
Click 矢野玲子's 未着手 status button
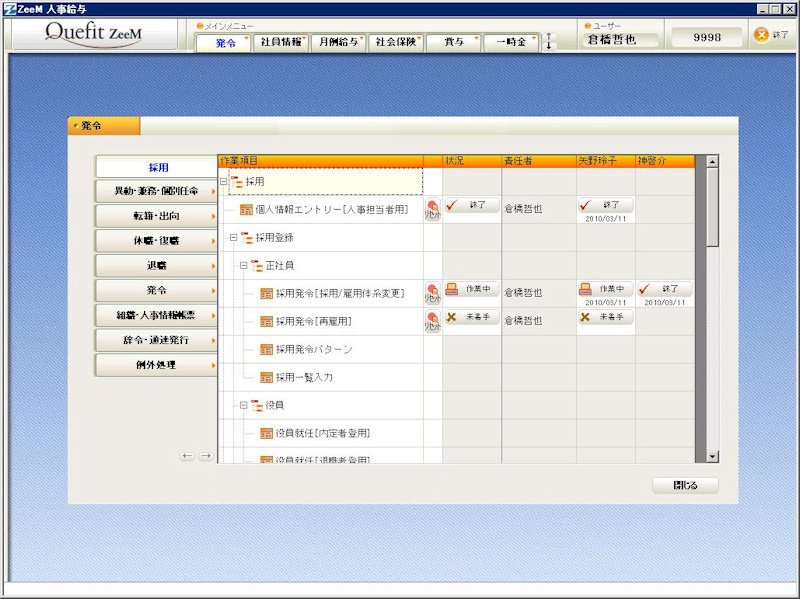(x=606, y=317)
